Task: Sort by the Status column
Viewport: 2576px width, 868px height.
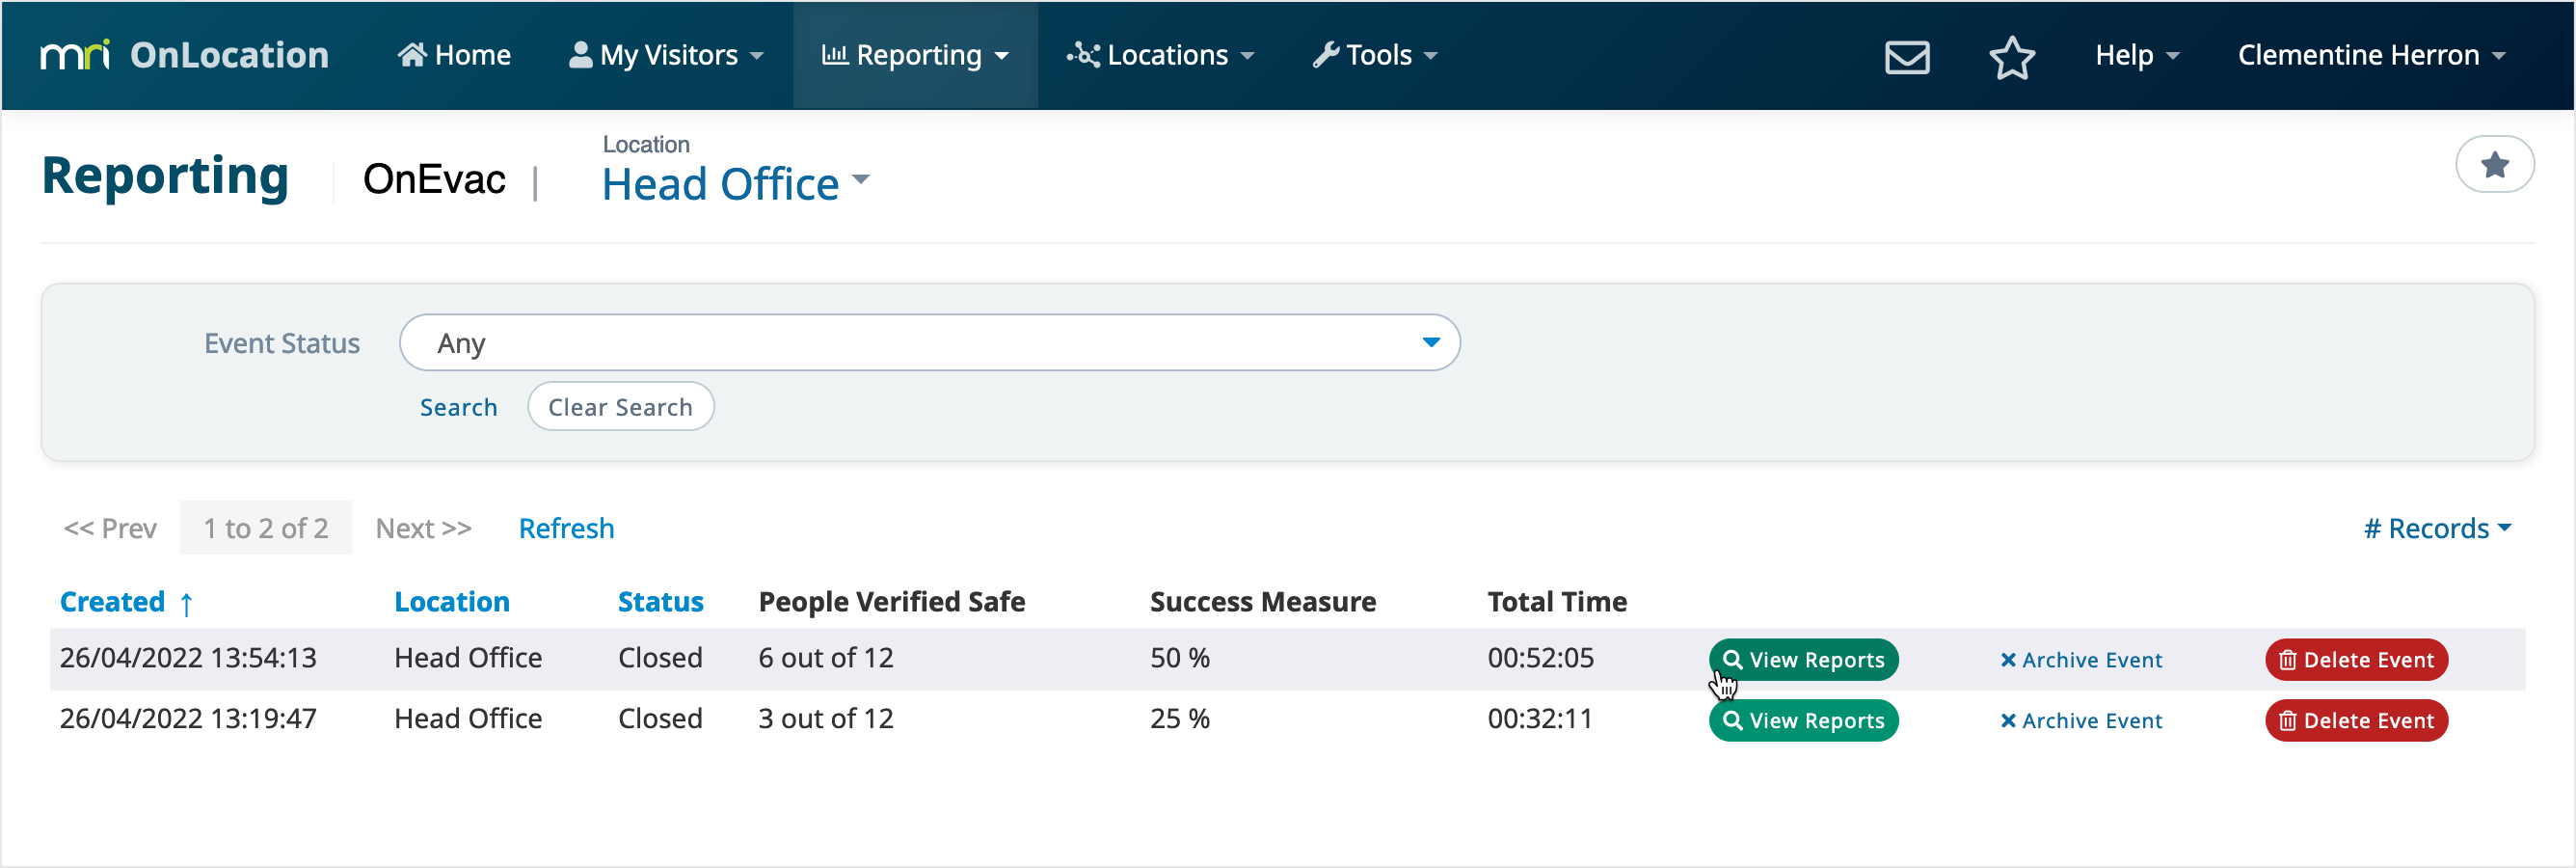Action: click(661, 602)
